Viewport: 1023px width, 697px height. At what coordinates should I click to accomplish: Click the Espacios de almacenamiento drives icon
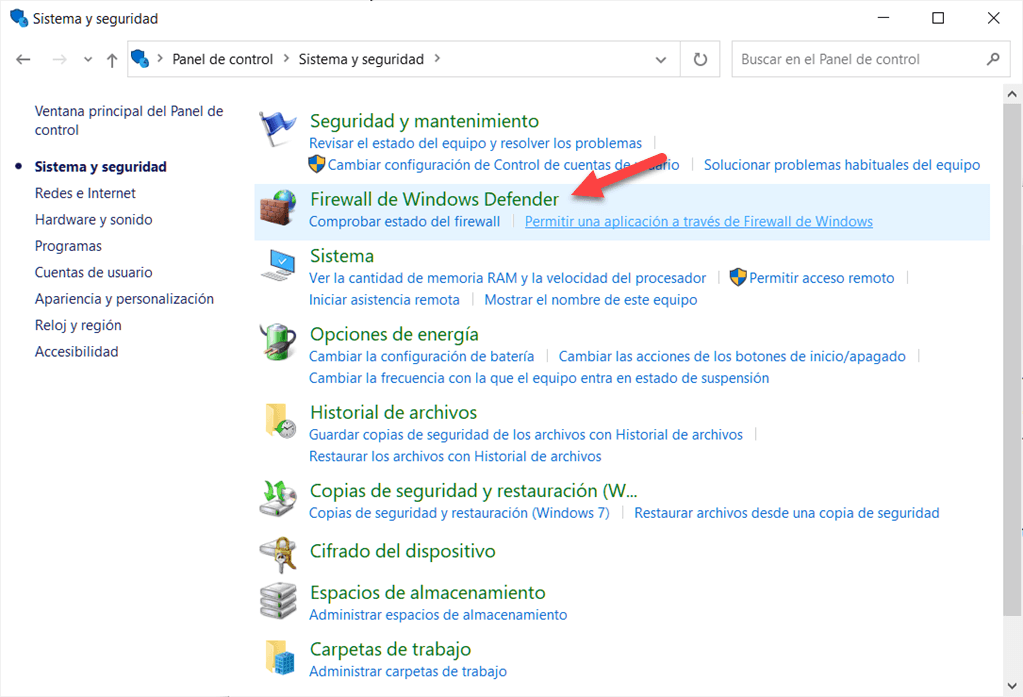click(x=279, y=600)
